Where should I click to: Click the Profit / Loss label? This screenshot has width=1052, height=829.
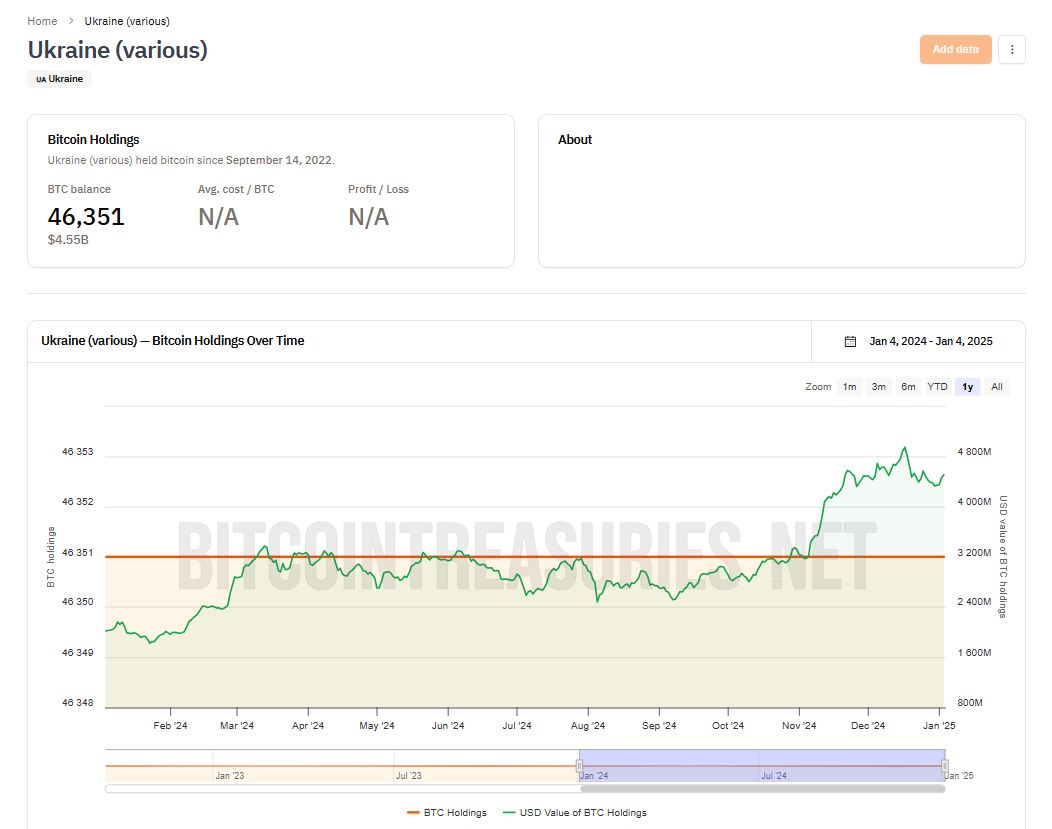pos(378,189)
